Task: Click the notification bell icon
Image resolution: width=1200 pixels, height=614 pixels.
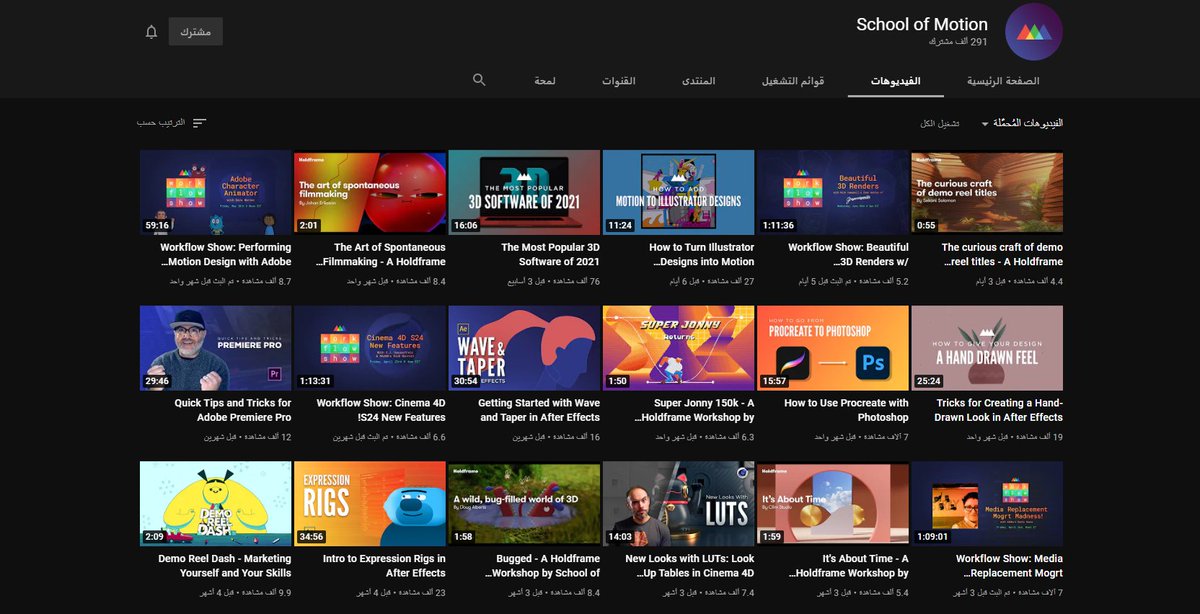Action: pos(152,32)
